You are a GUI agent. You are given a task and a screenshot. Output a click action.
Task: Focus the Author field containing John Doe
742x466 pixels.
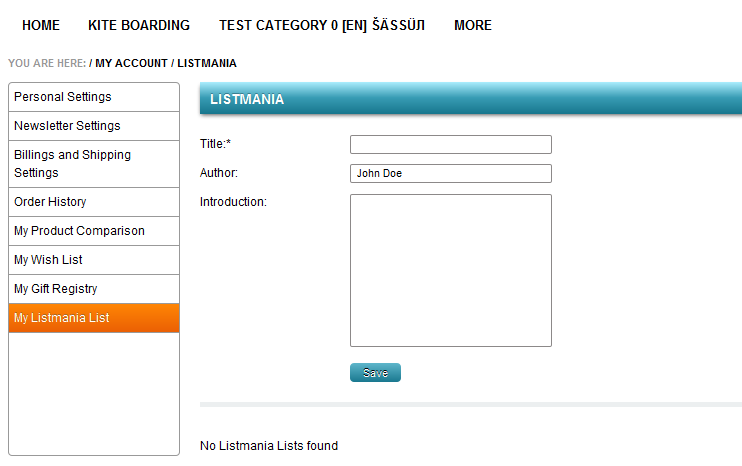pyautogui.click(x=450, y=174)
